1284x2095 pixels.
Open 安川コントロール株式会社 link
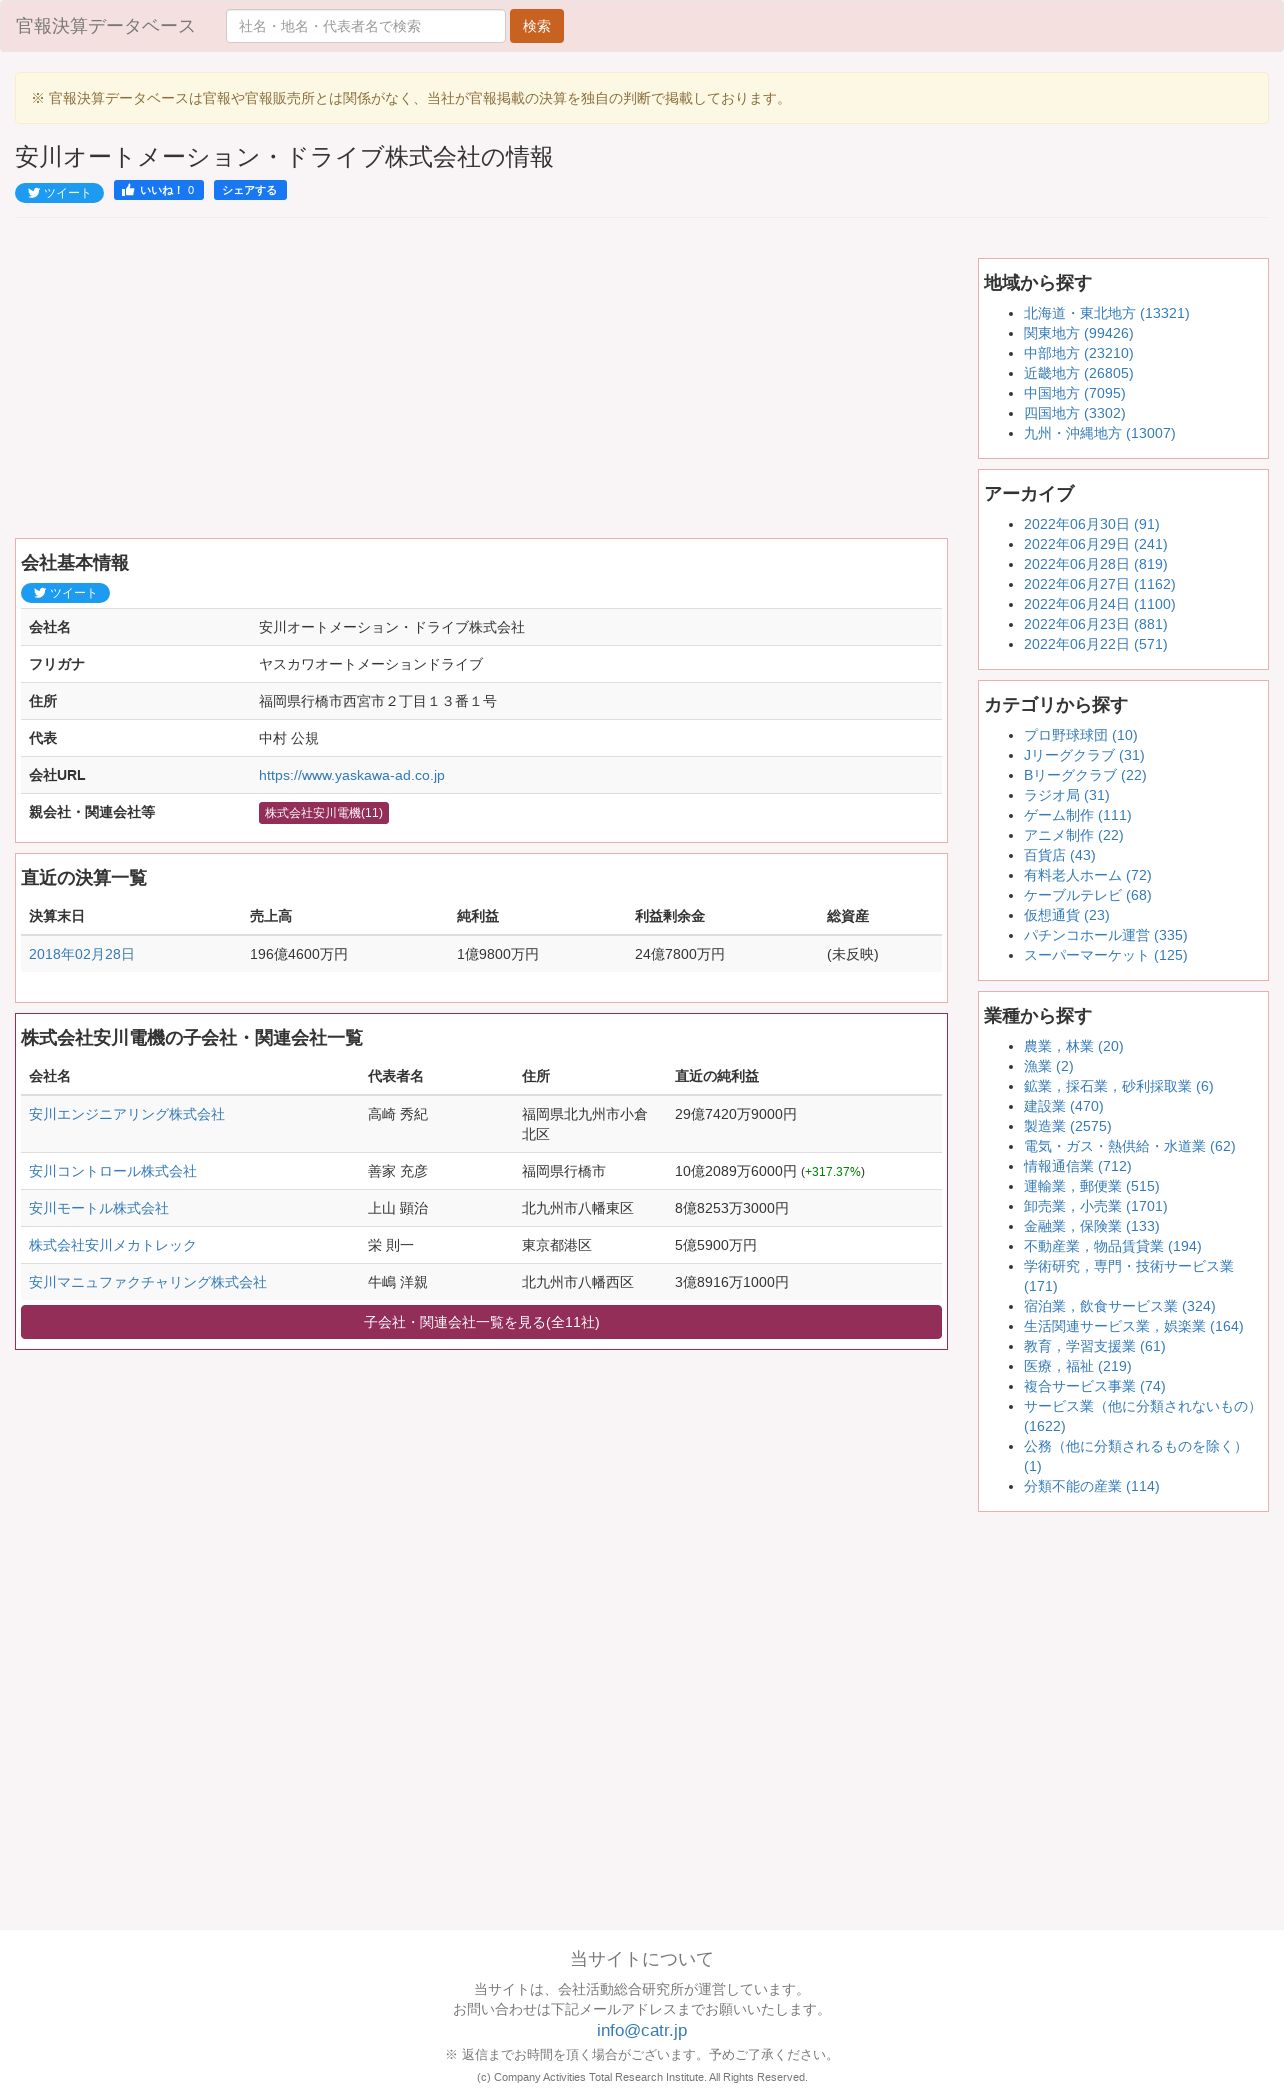pyautogui.click(x=113, y=1171)
